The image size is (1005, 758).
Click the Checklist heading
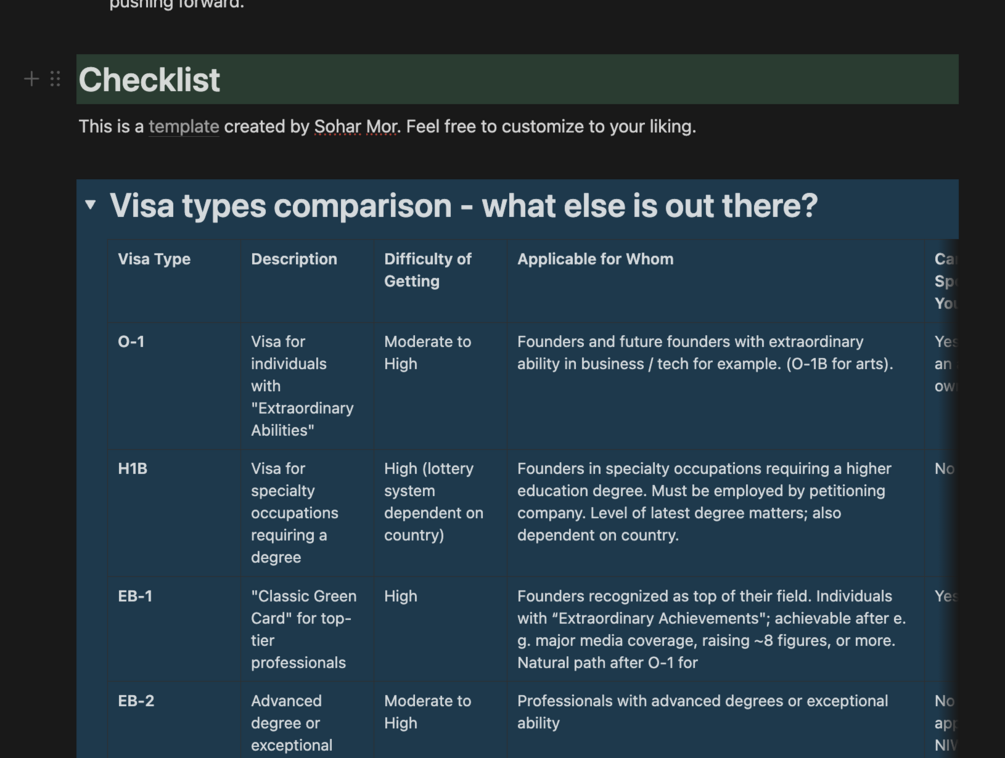(150, 80)
